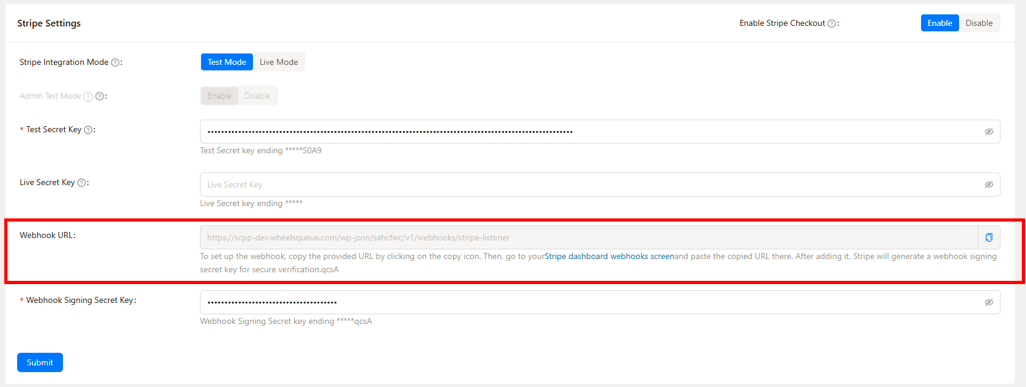Reveal Live Secret Key via eye icon
This screenshot has height=387, width=1026.
(989, 185)
